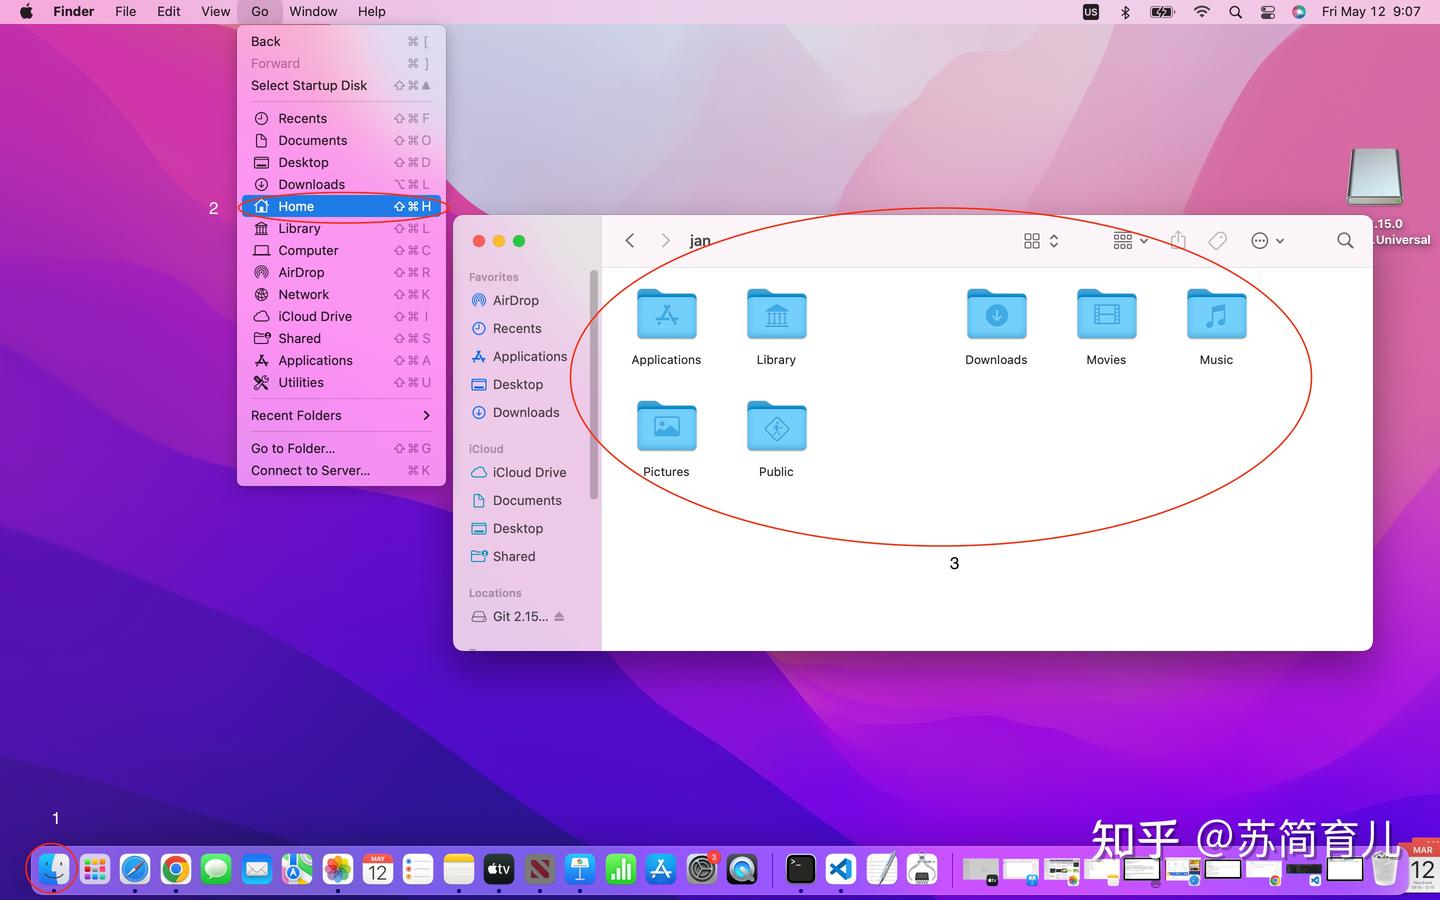Open the Public folder icon
The image size is (1440, 900).
coord(776,426)
